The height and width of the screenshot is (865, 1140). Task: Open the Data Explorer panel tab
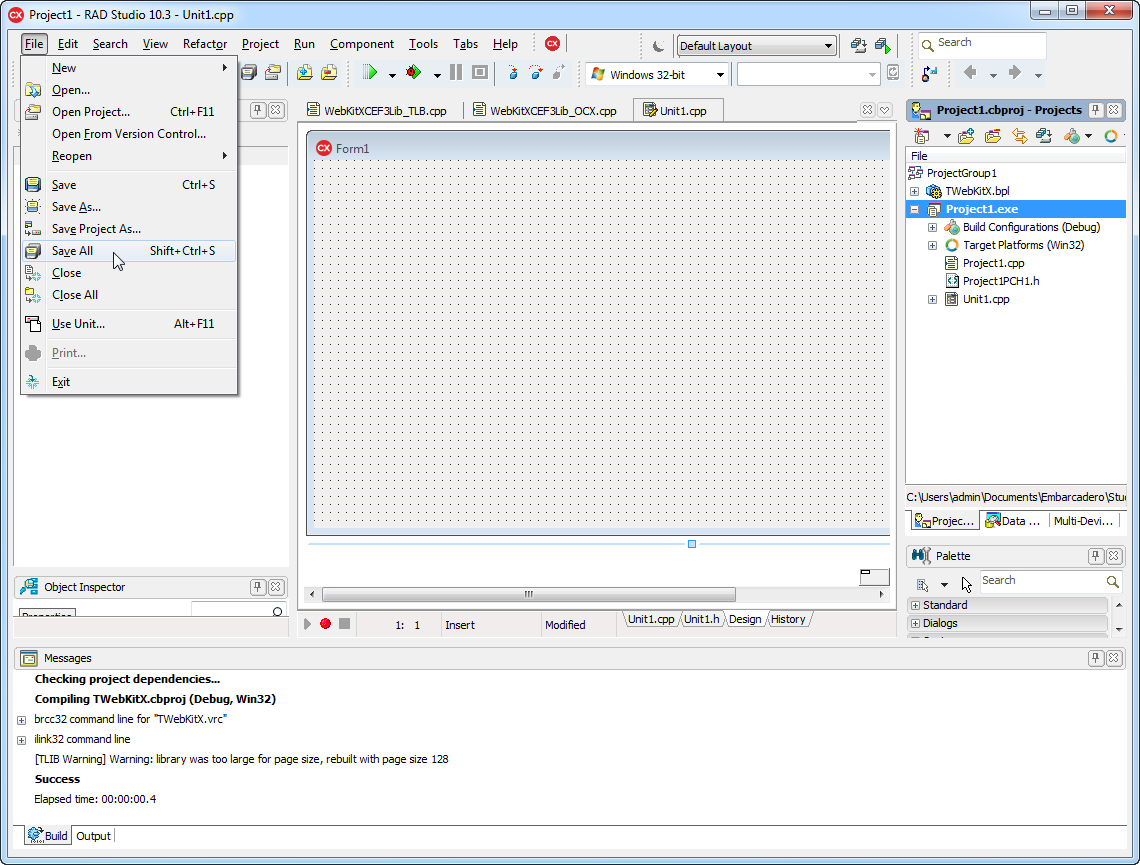(x=1013, y=521)
